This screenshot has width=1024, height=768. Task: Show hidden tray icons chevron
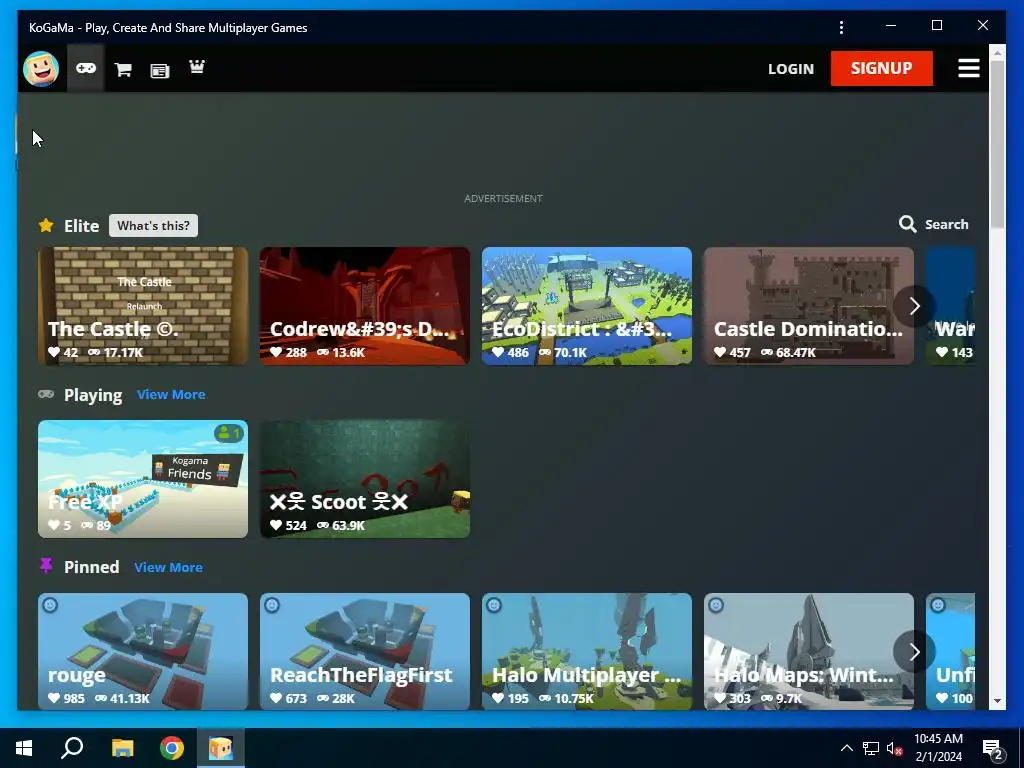click(x=846, y=748)
